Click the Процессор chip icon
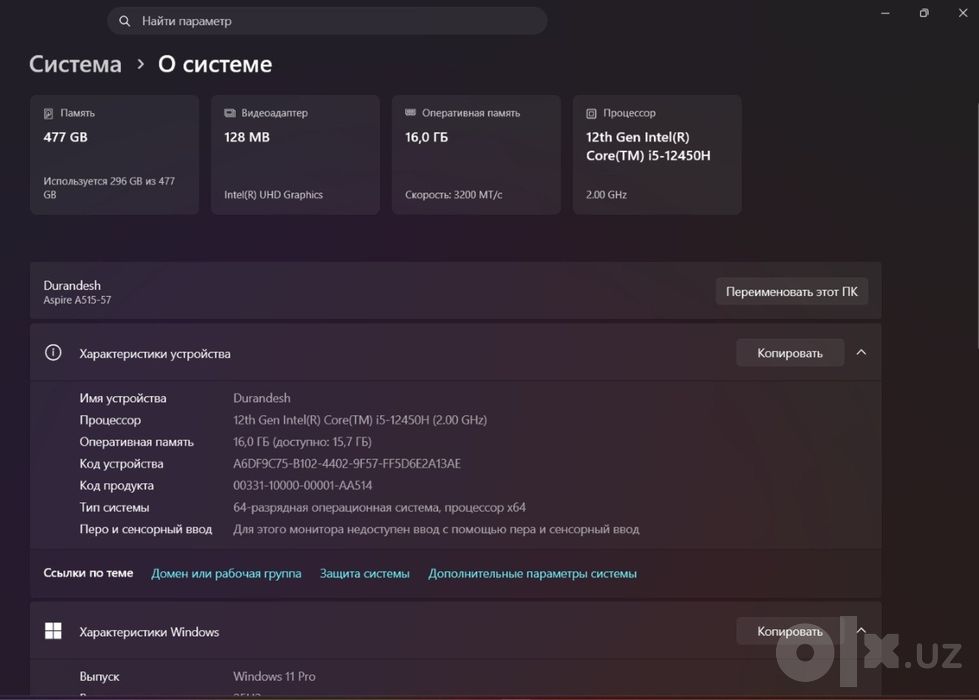Viewport: 979px width, 700px height. [591, 114]
